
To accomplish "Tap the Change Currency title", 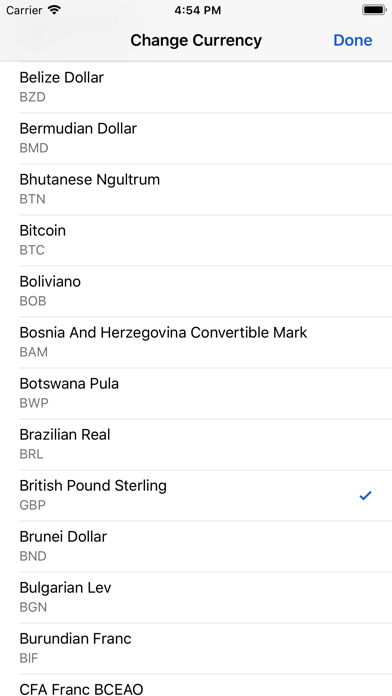I will tap(196, 40).
